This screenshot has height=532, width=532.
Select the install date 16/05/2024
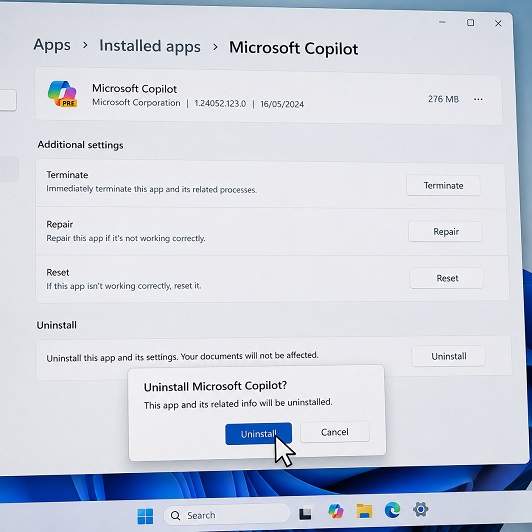(282, 104)
